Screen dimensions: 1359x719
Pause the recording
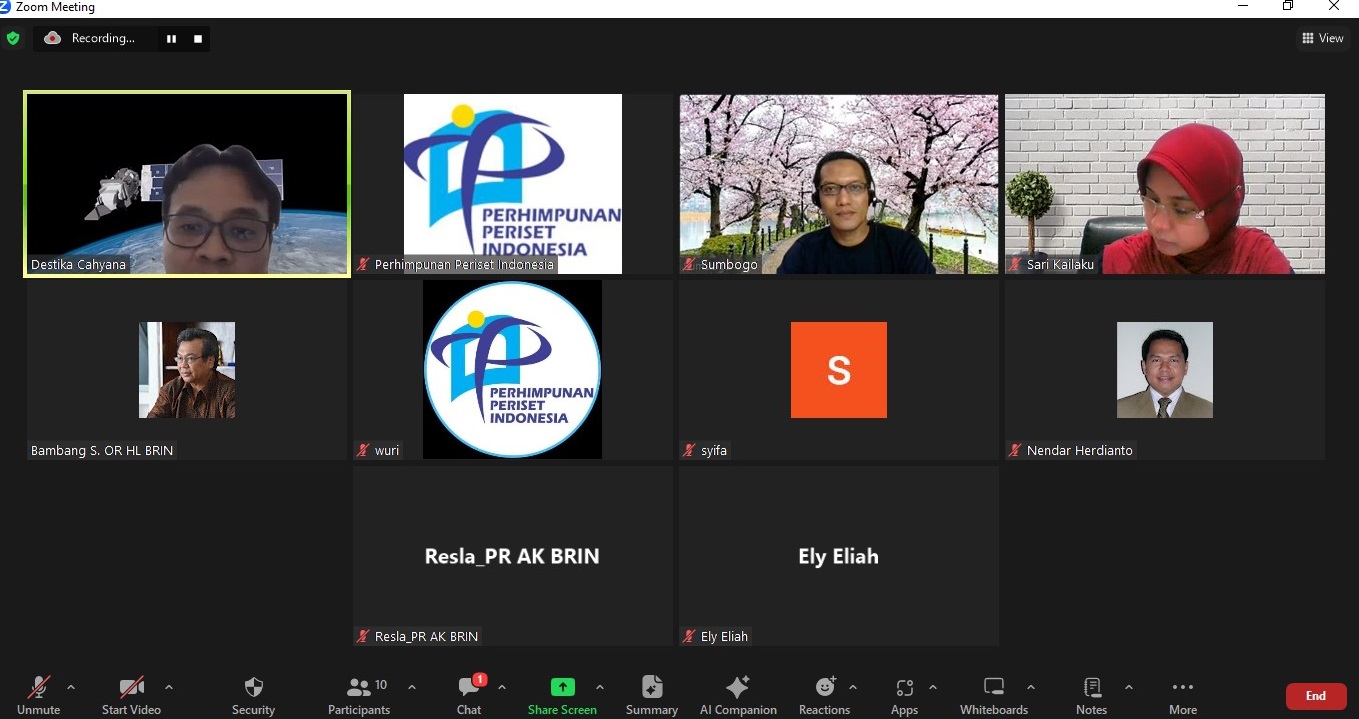172,39
